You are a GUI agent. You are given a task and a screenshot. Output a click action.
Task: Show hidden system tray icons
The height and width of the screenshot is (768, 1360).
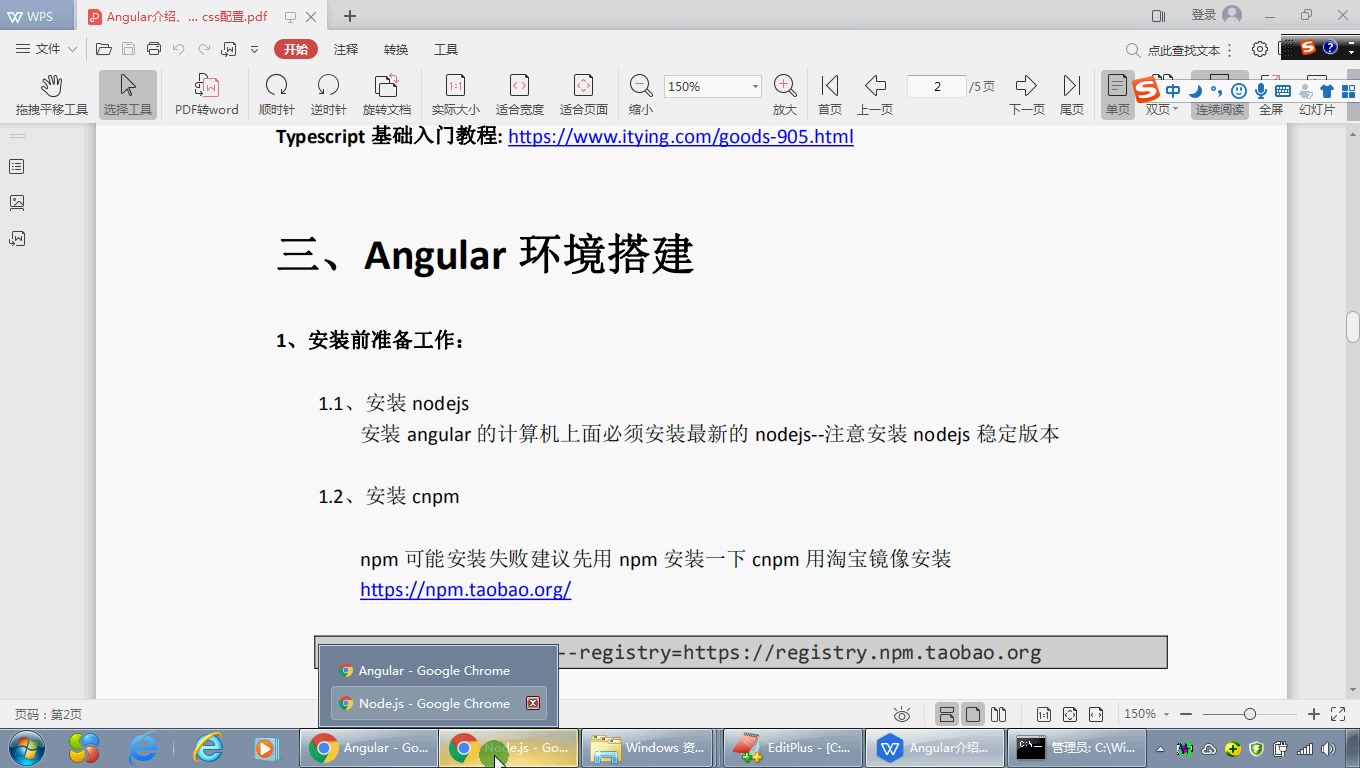pyautogui.click(x=1160, y=748)
